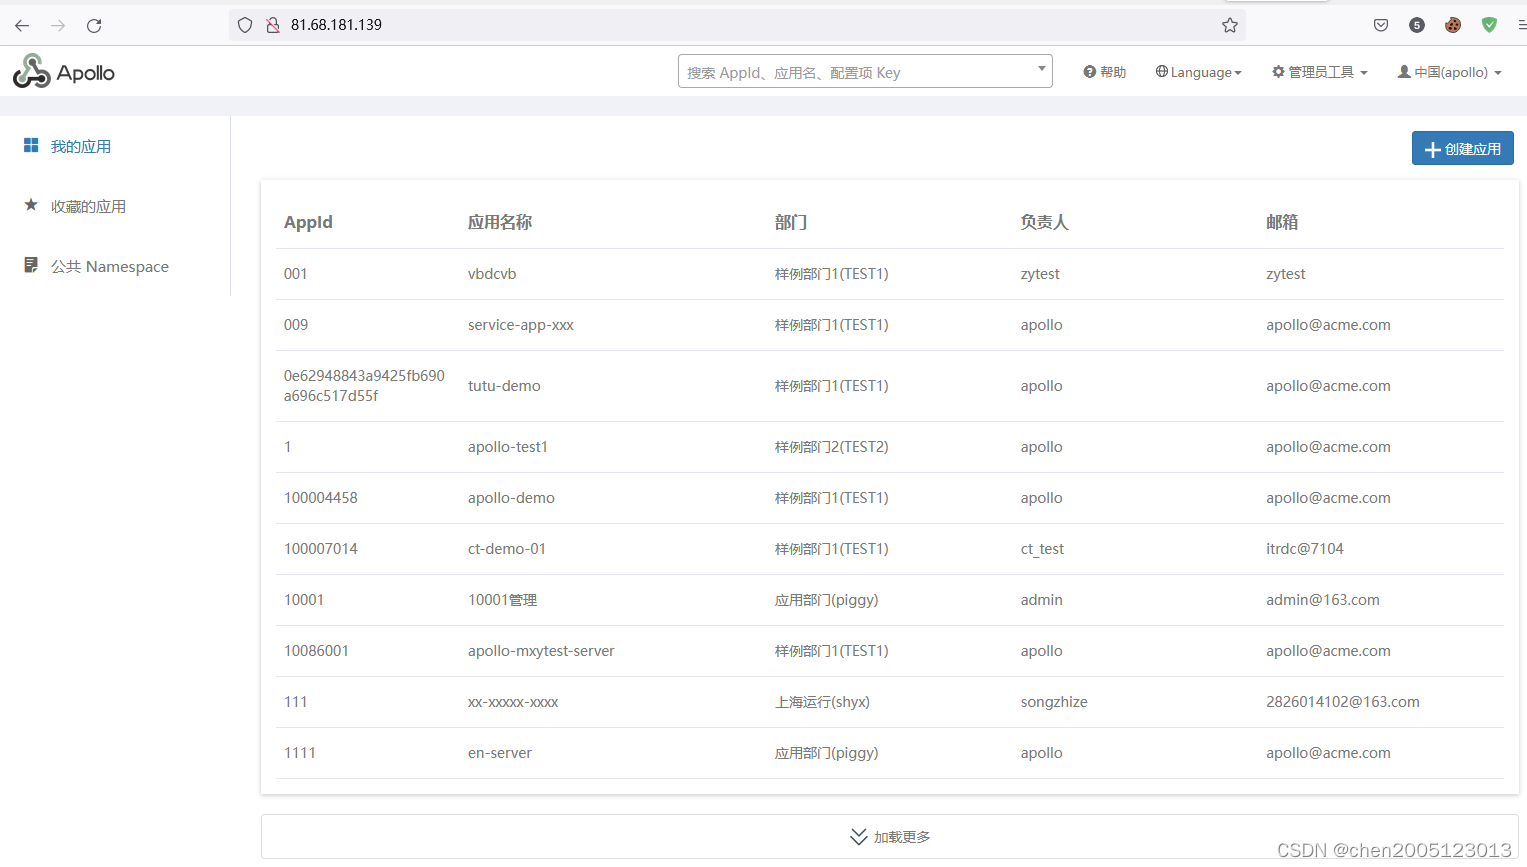Click the 邮箱 column header
Image resolution: width=1527 pixels, height=867 pixels.
[1282, 222]
